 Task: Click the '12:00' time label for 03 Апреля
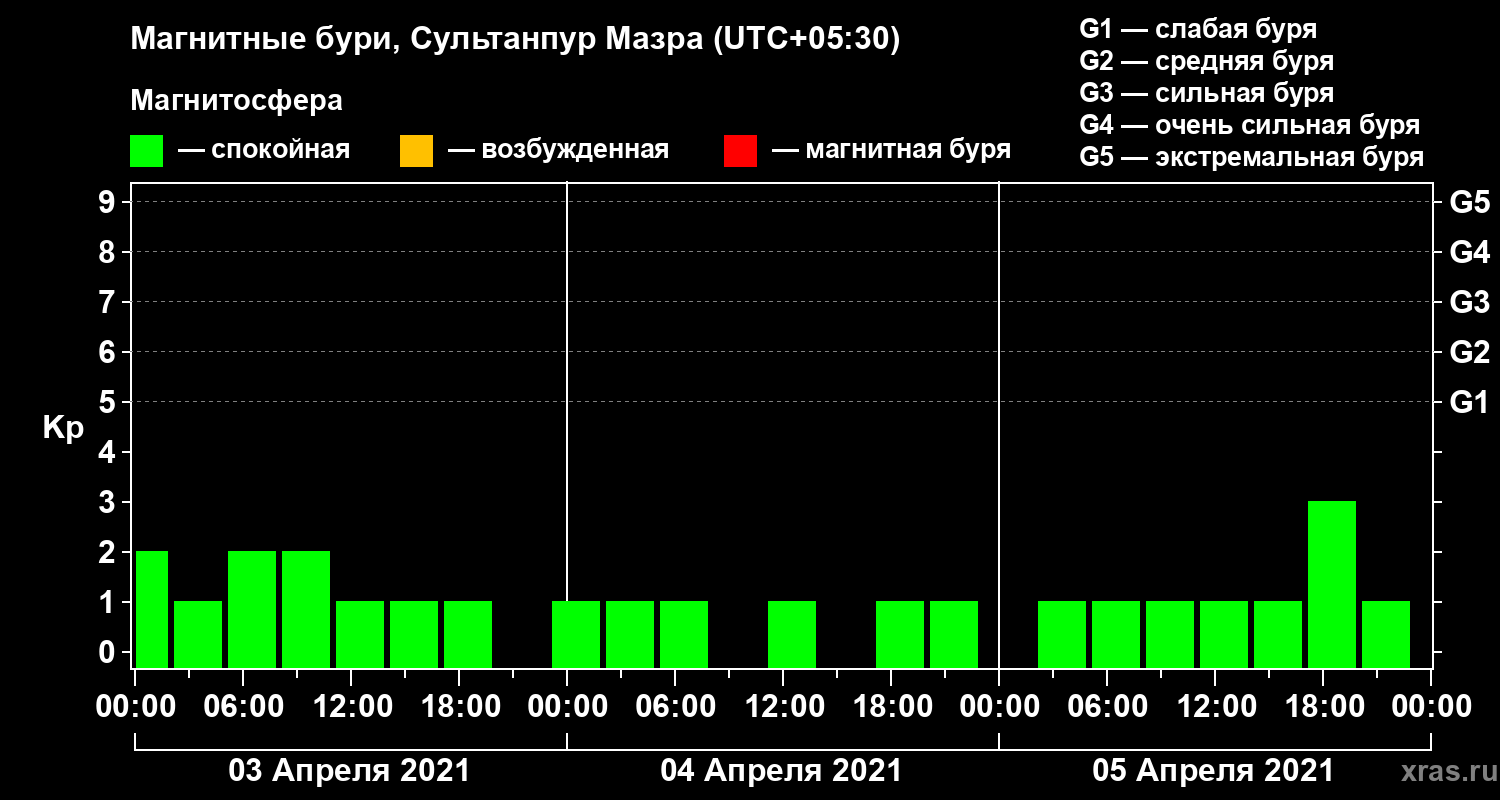click(351, 706)
